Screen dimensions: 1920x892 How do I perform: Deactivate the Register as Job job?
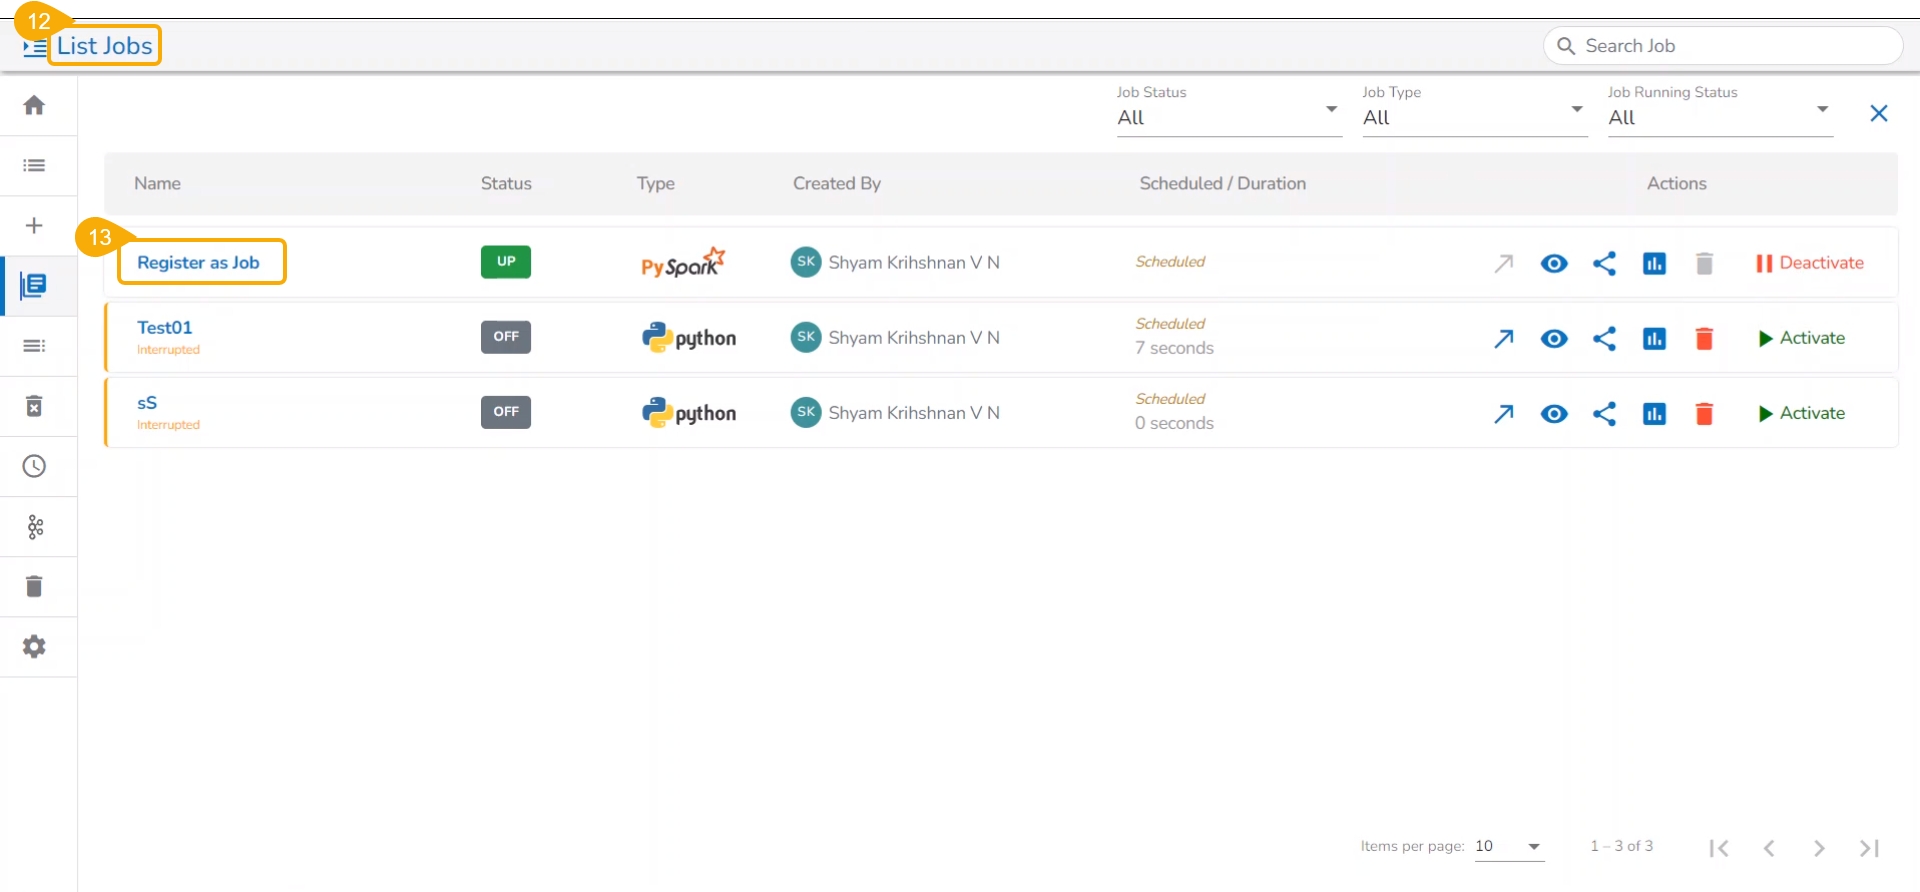(x=1809, y=263)
